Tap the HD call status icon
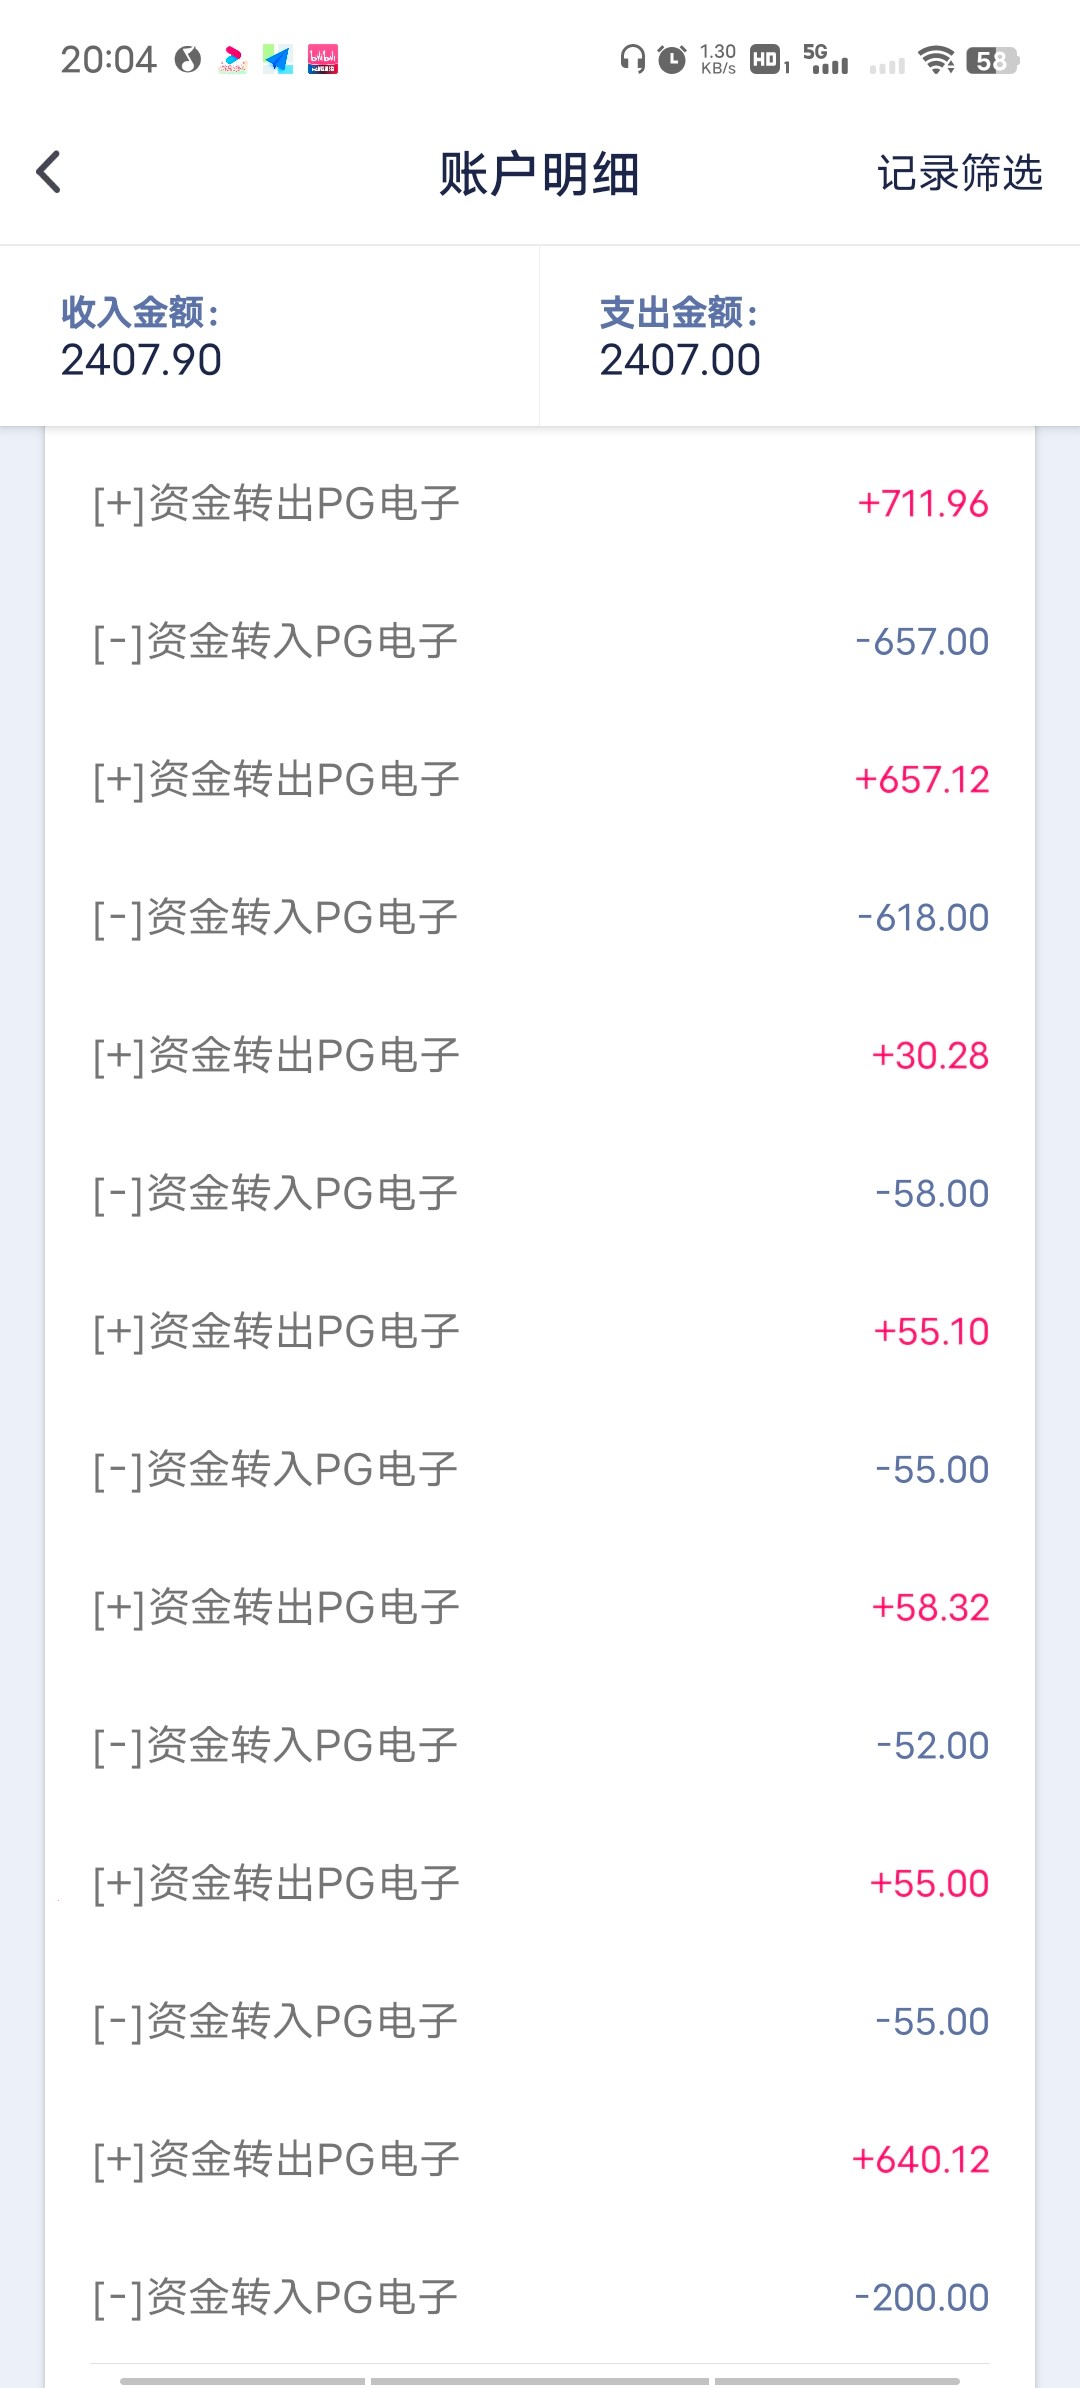This screenshot has width=1080, height=2388. click(766, 60)
